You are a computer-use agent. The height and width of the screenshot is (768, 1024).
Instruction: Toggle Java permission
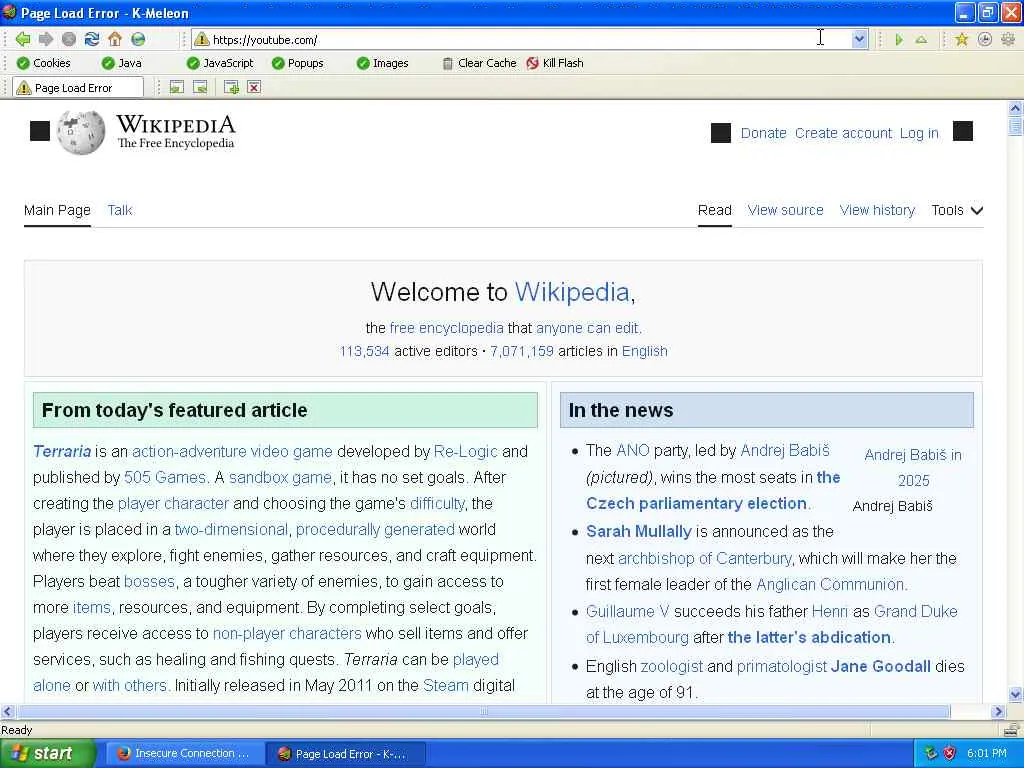[x=121, y=63]
